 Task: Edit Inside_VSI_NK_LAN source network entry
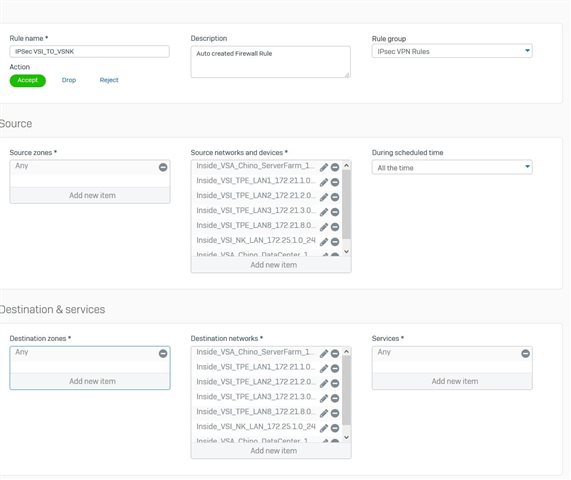coord(324,242)
